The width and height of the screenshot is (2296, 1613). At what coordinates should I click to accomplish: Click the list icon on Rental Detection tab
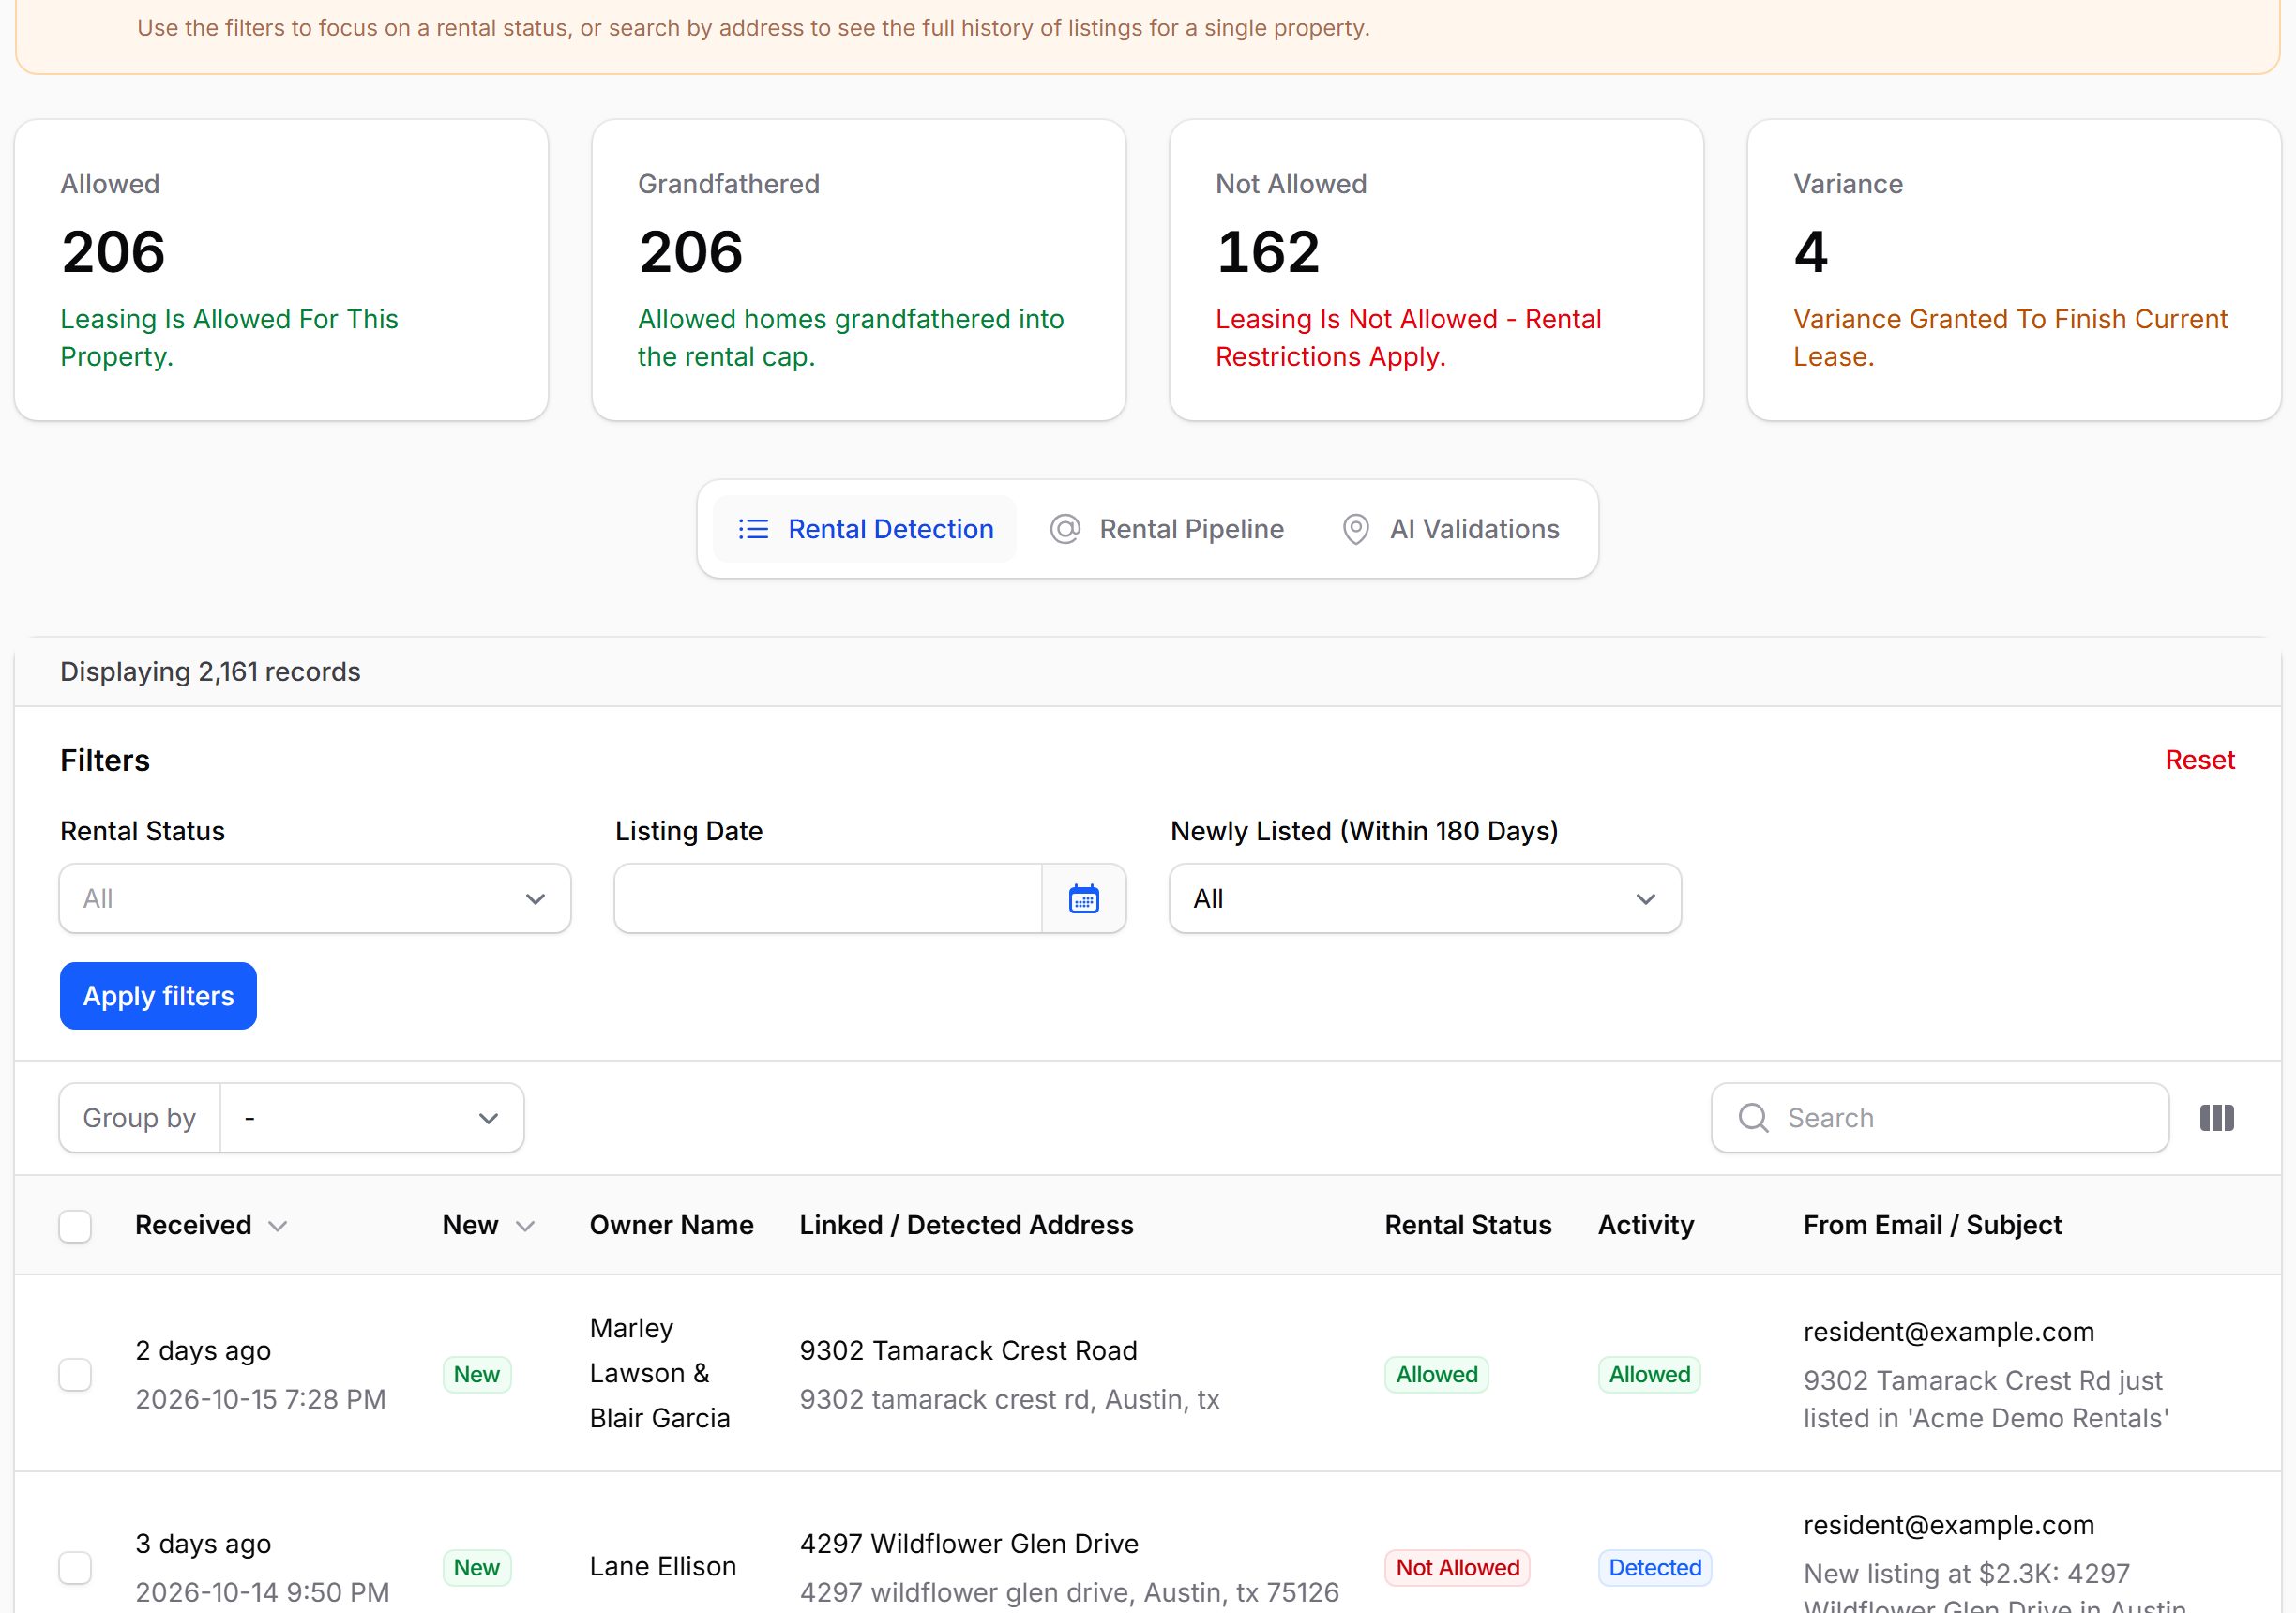(753, 529)
